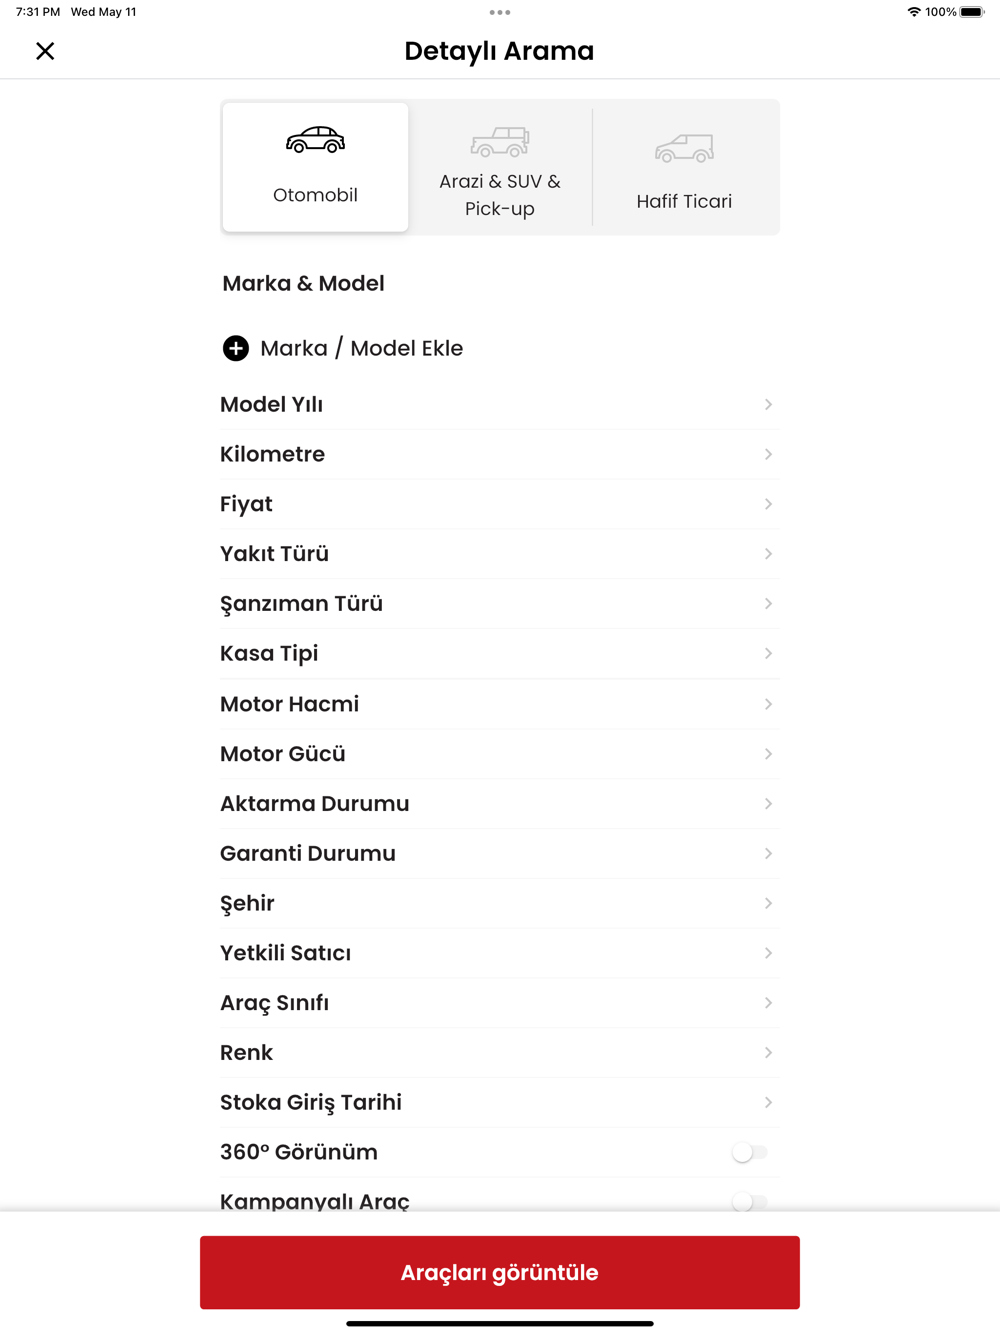Tap the Araçları görüntüle button

(x=500, y=1272)
